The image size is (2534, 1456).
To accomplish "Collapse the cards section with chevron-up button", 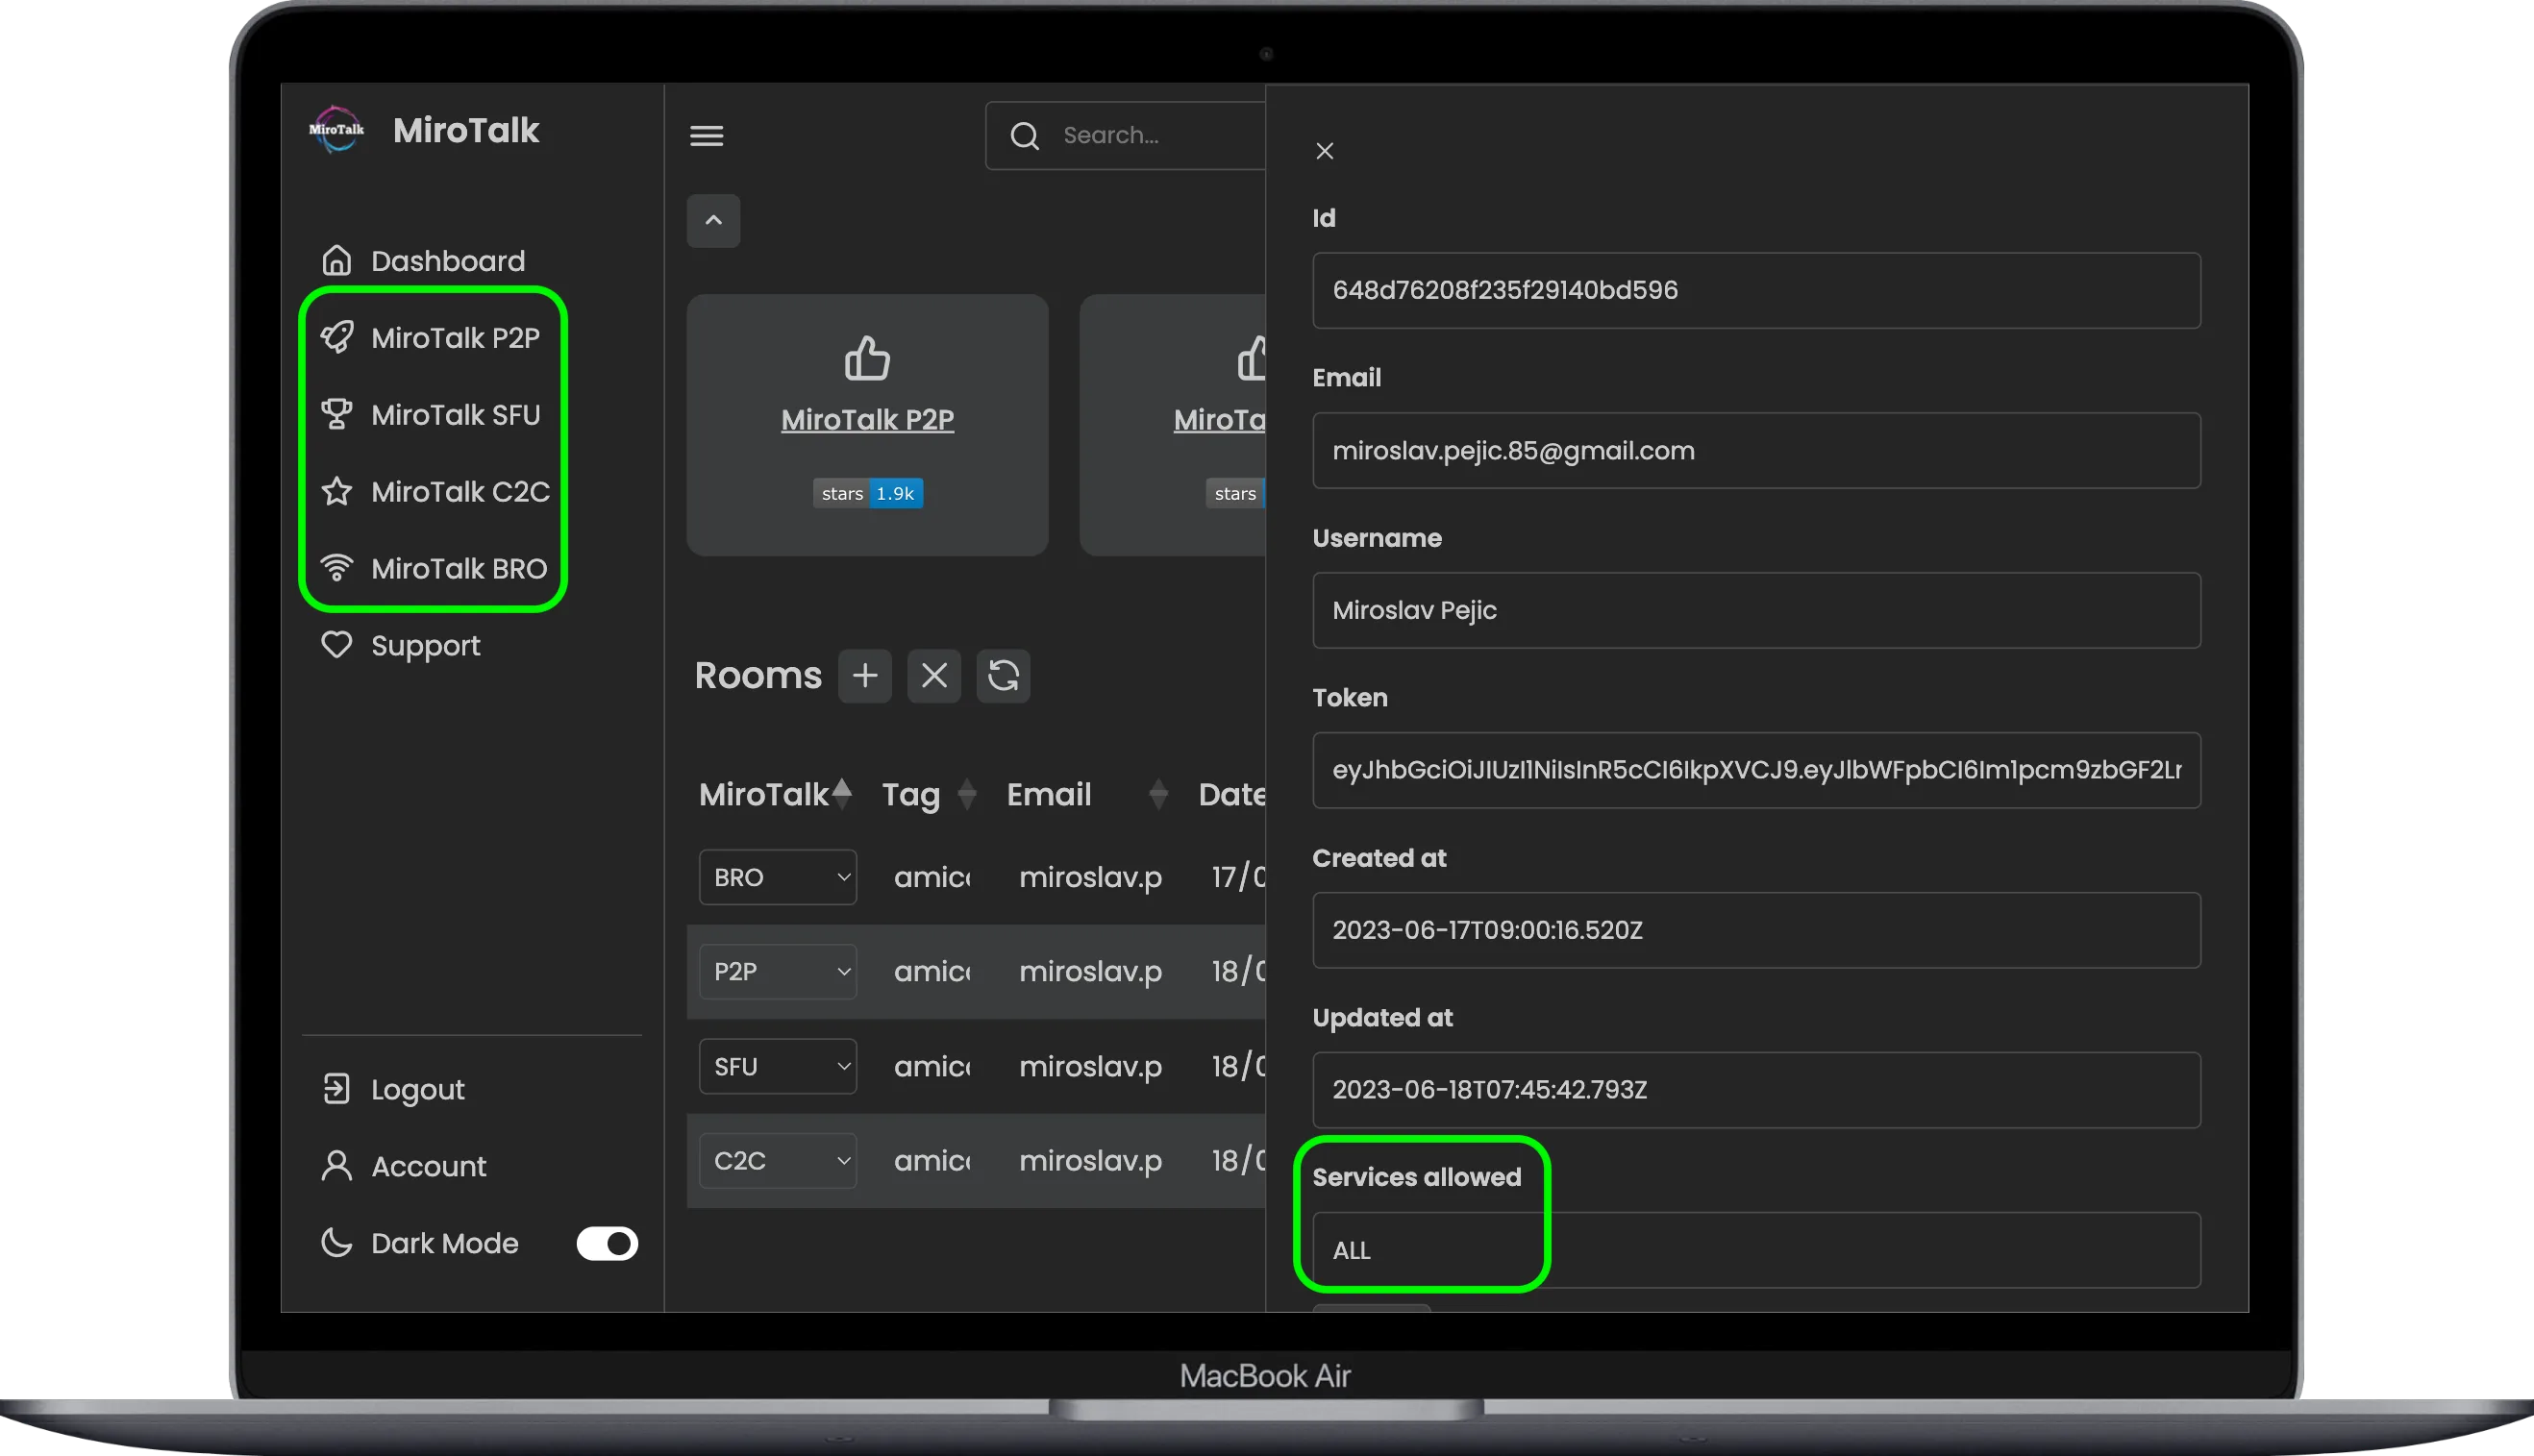I will point(713,221).
